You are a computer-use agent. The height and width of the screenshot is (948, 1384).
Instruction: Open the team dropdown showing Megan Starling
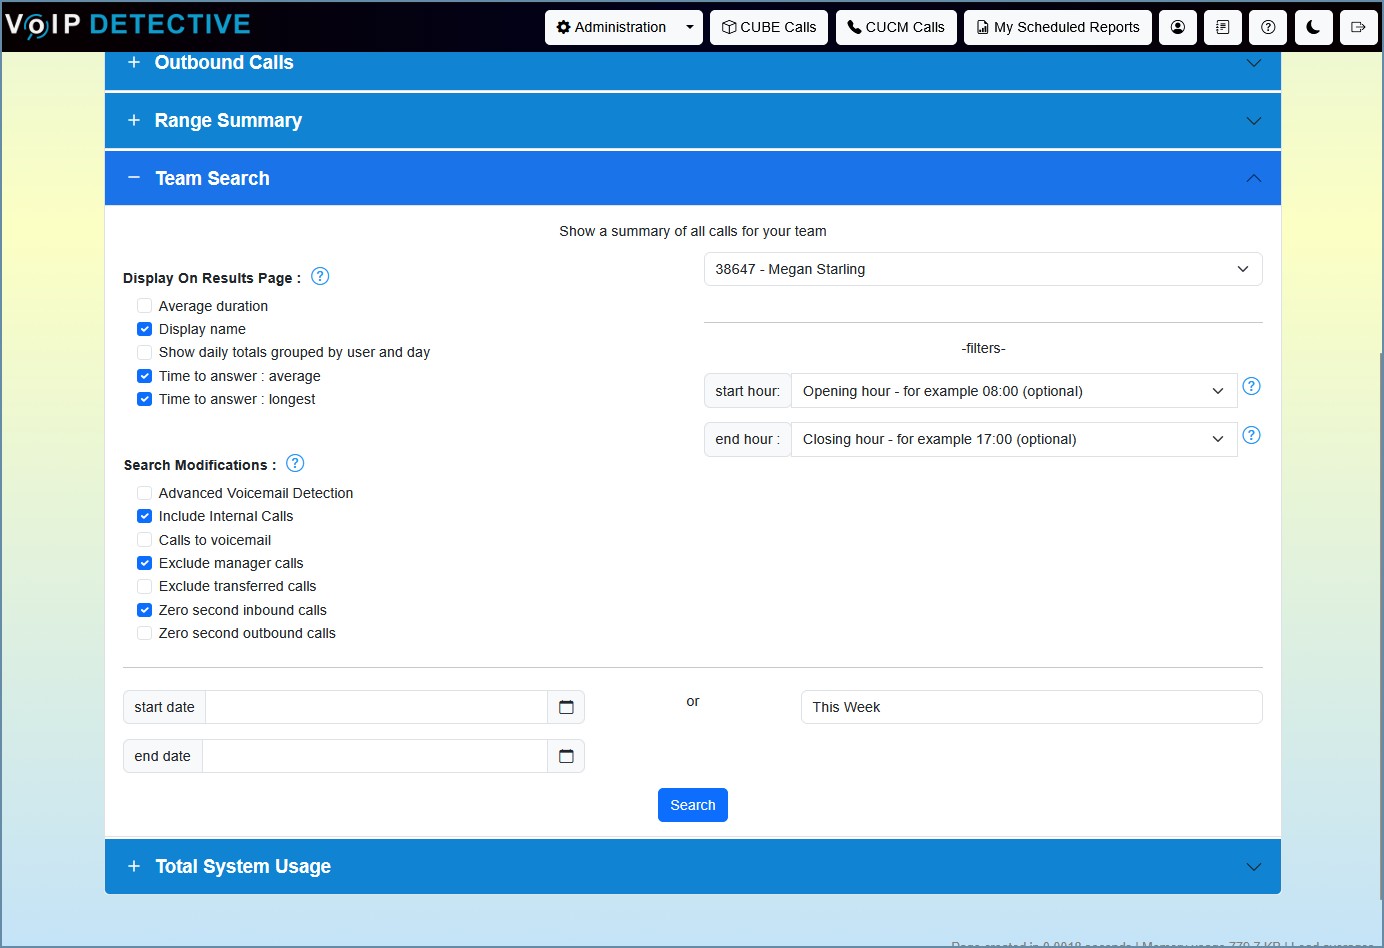tap(983, 269)
